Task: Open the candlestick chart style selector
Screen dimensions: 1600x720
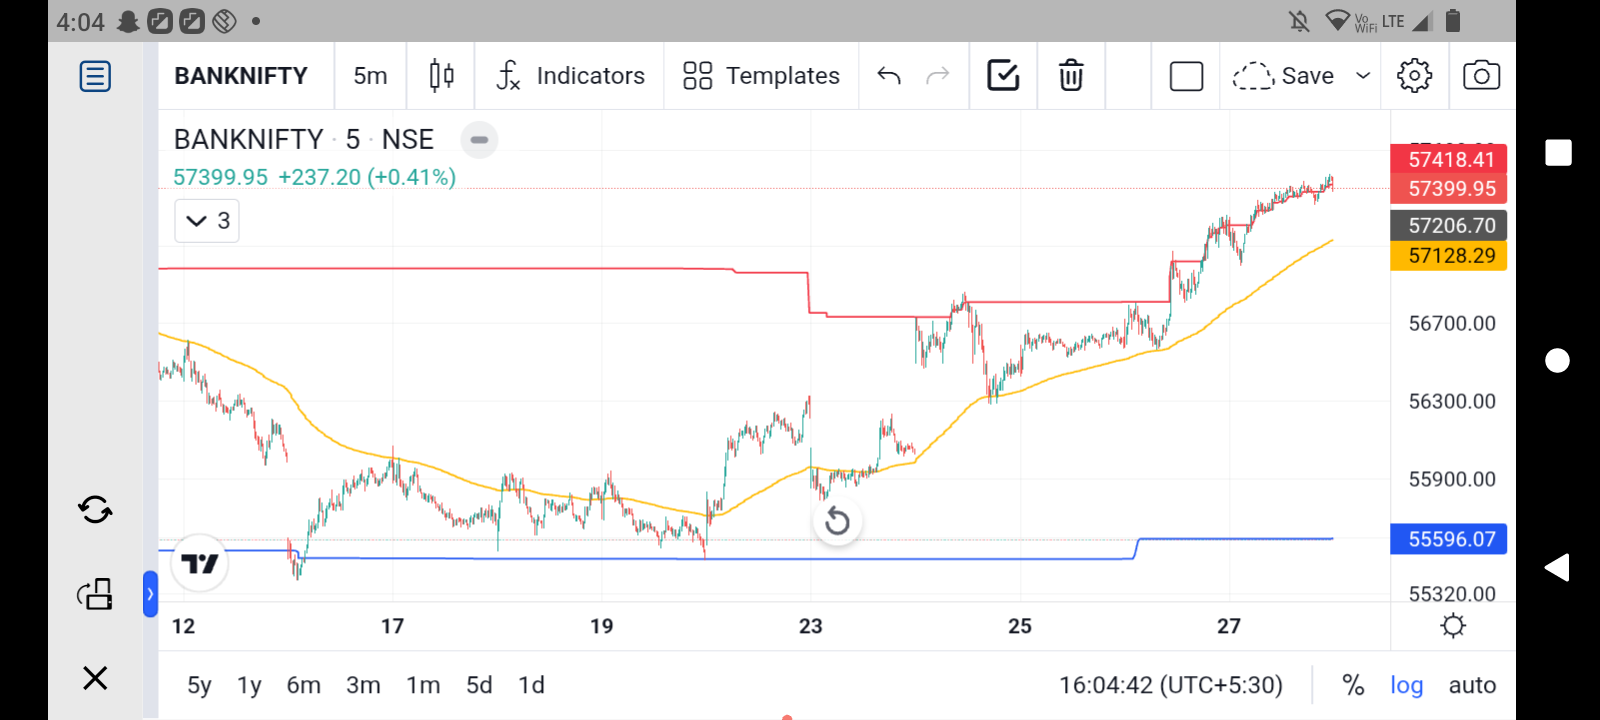Action: pos(441,76)
